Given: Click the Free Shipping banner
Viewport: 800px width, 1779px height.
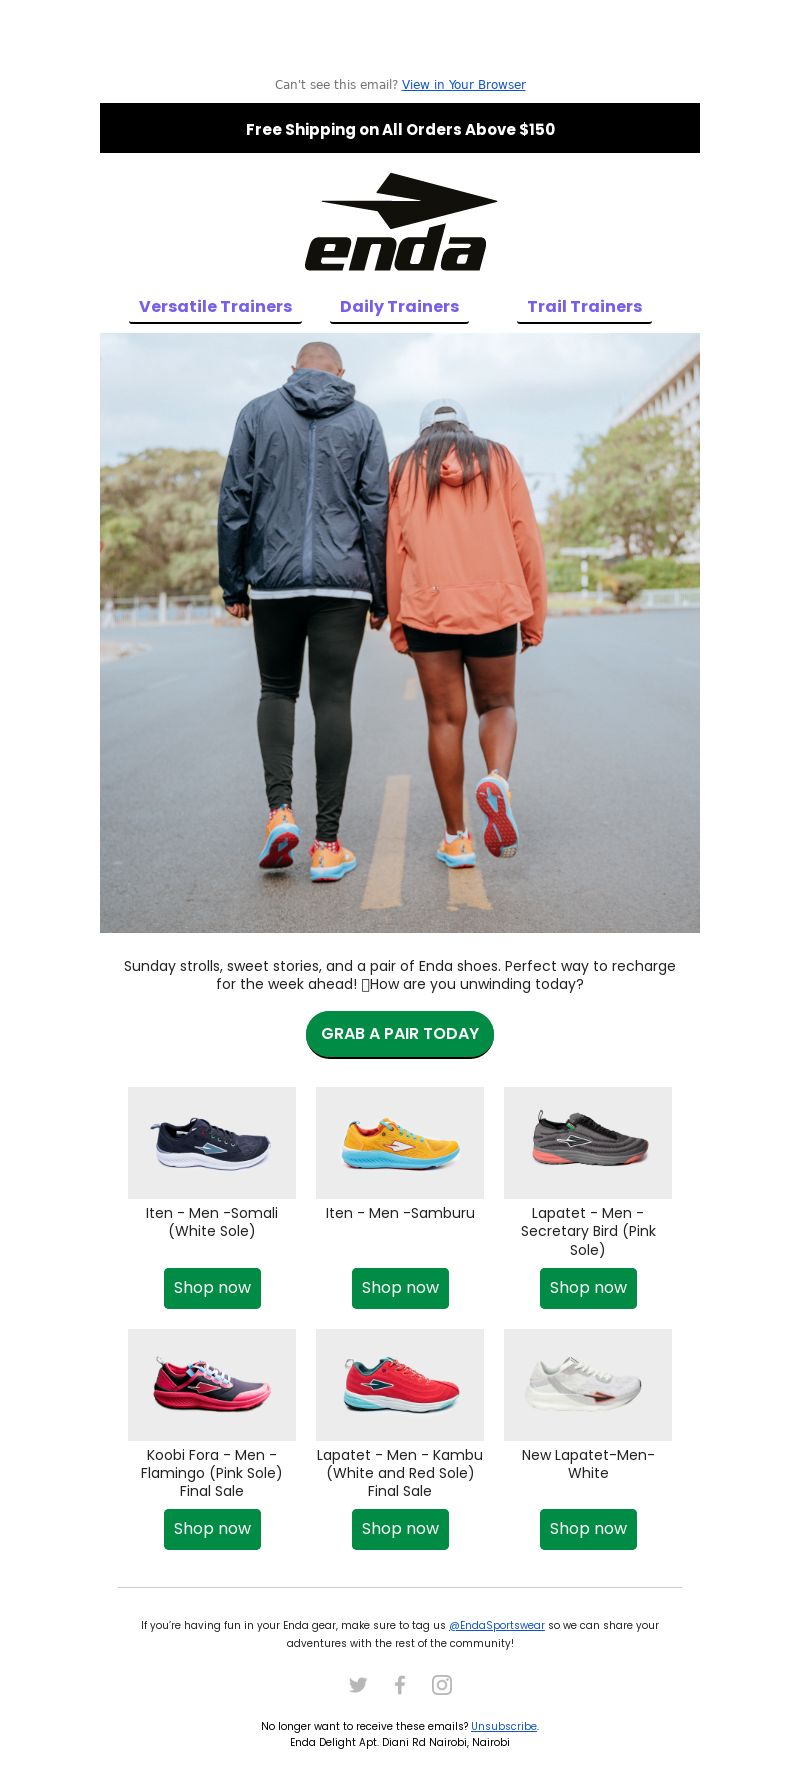Looking at the screenshot, I should point(400,128).
